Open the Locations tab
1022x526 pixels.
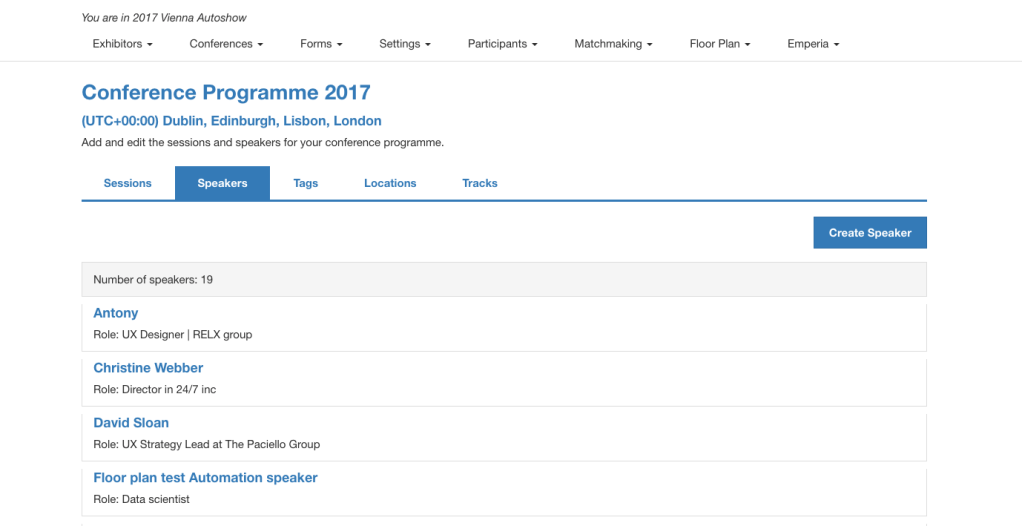click(x=390, y=183)
